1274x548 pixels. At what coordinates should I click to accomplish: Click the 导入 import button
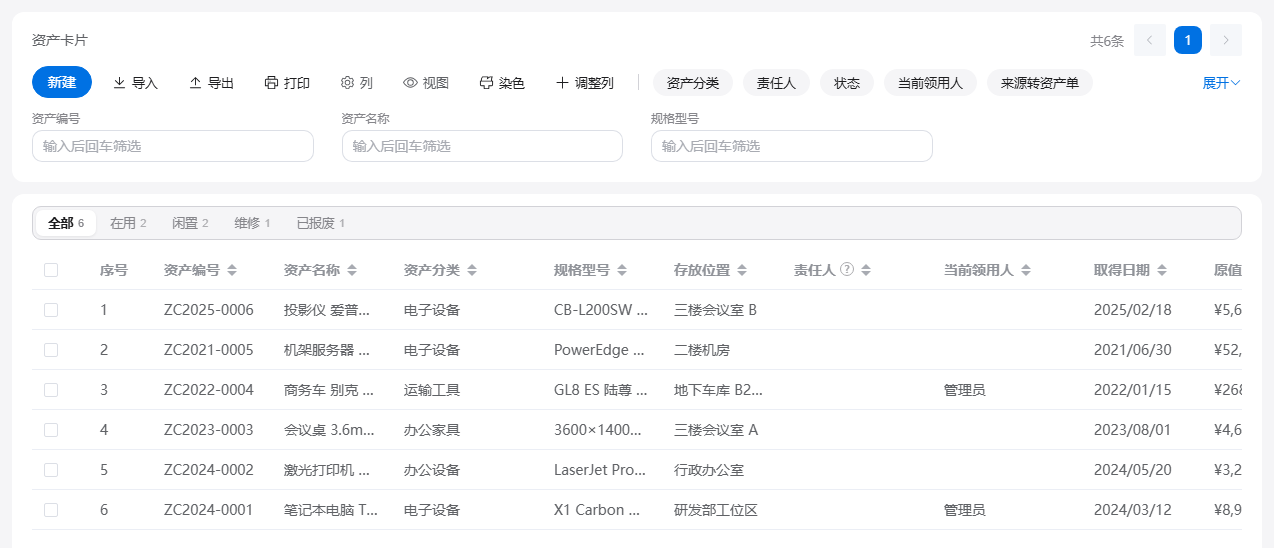[x=135, y=83]
